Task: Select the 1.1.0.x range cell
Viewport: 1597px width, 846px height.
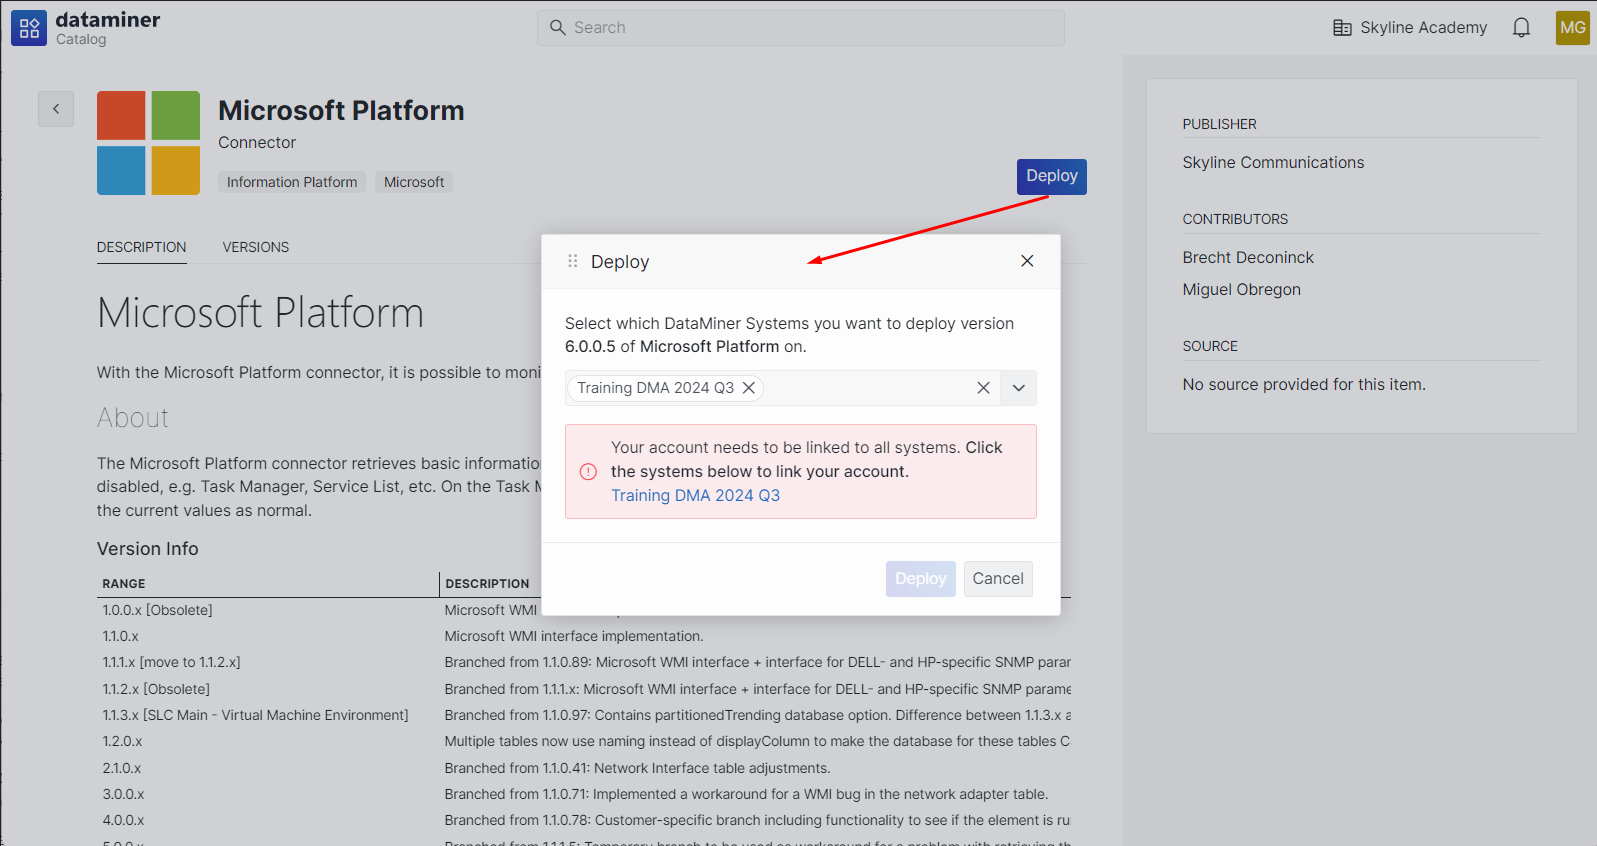Action: point(121,636)
